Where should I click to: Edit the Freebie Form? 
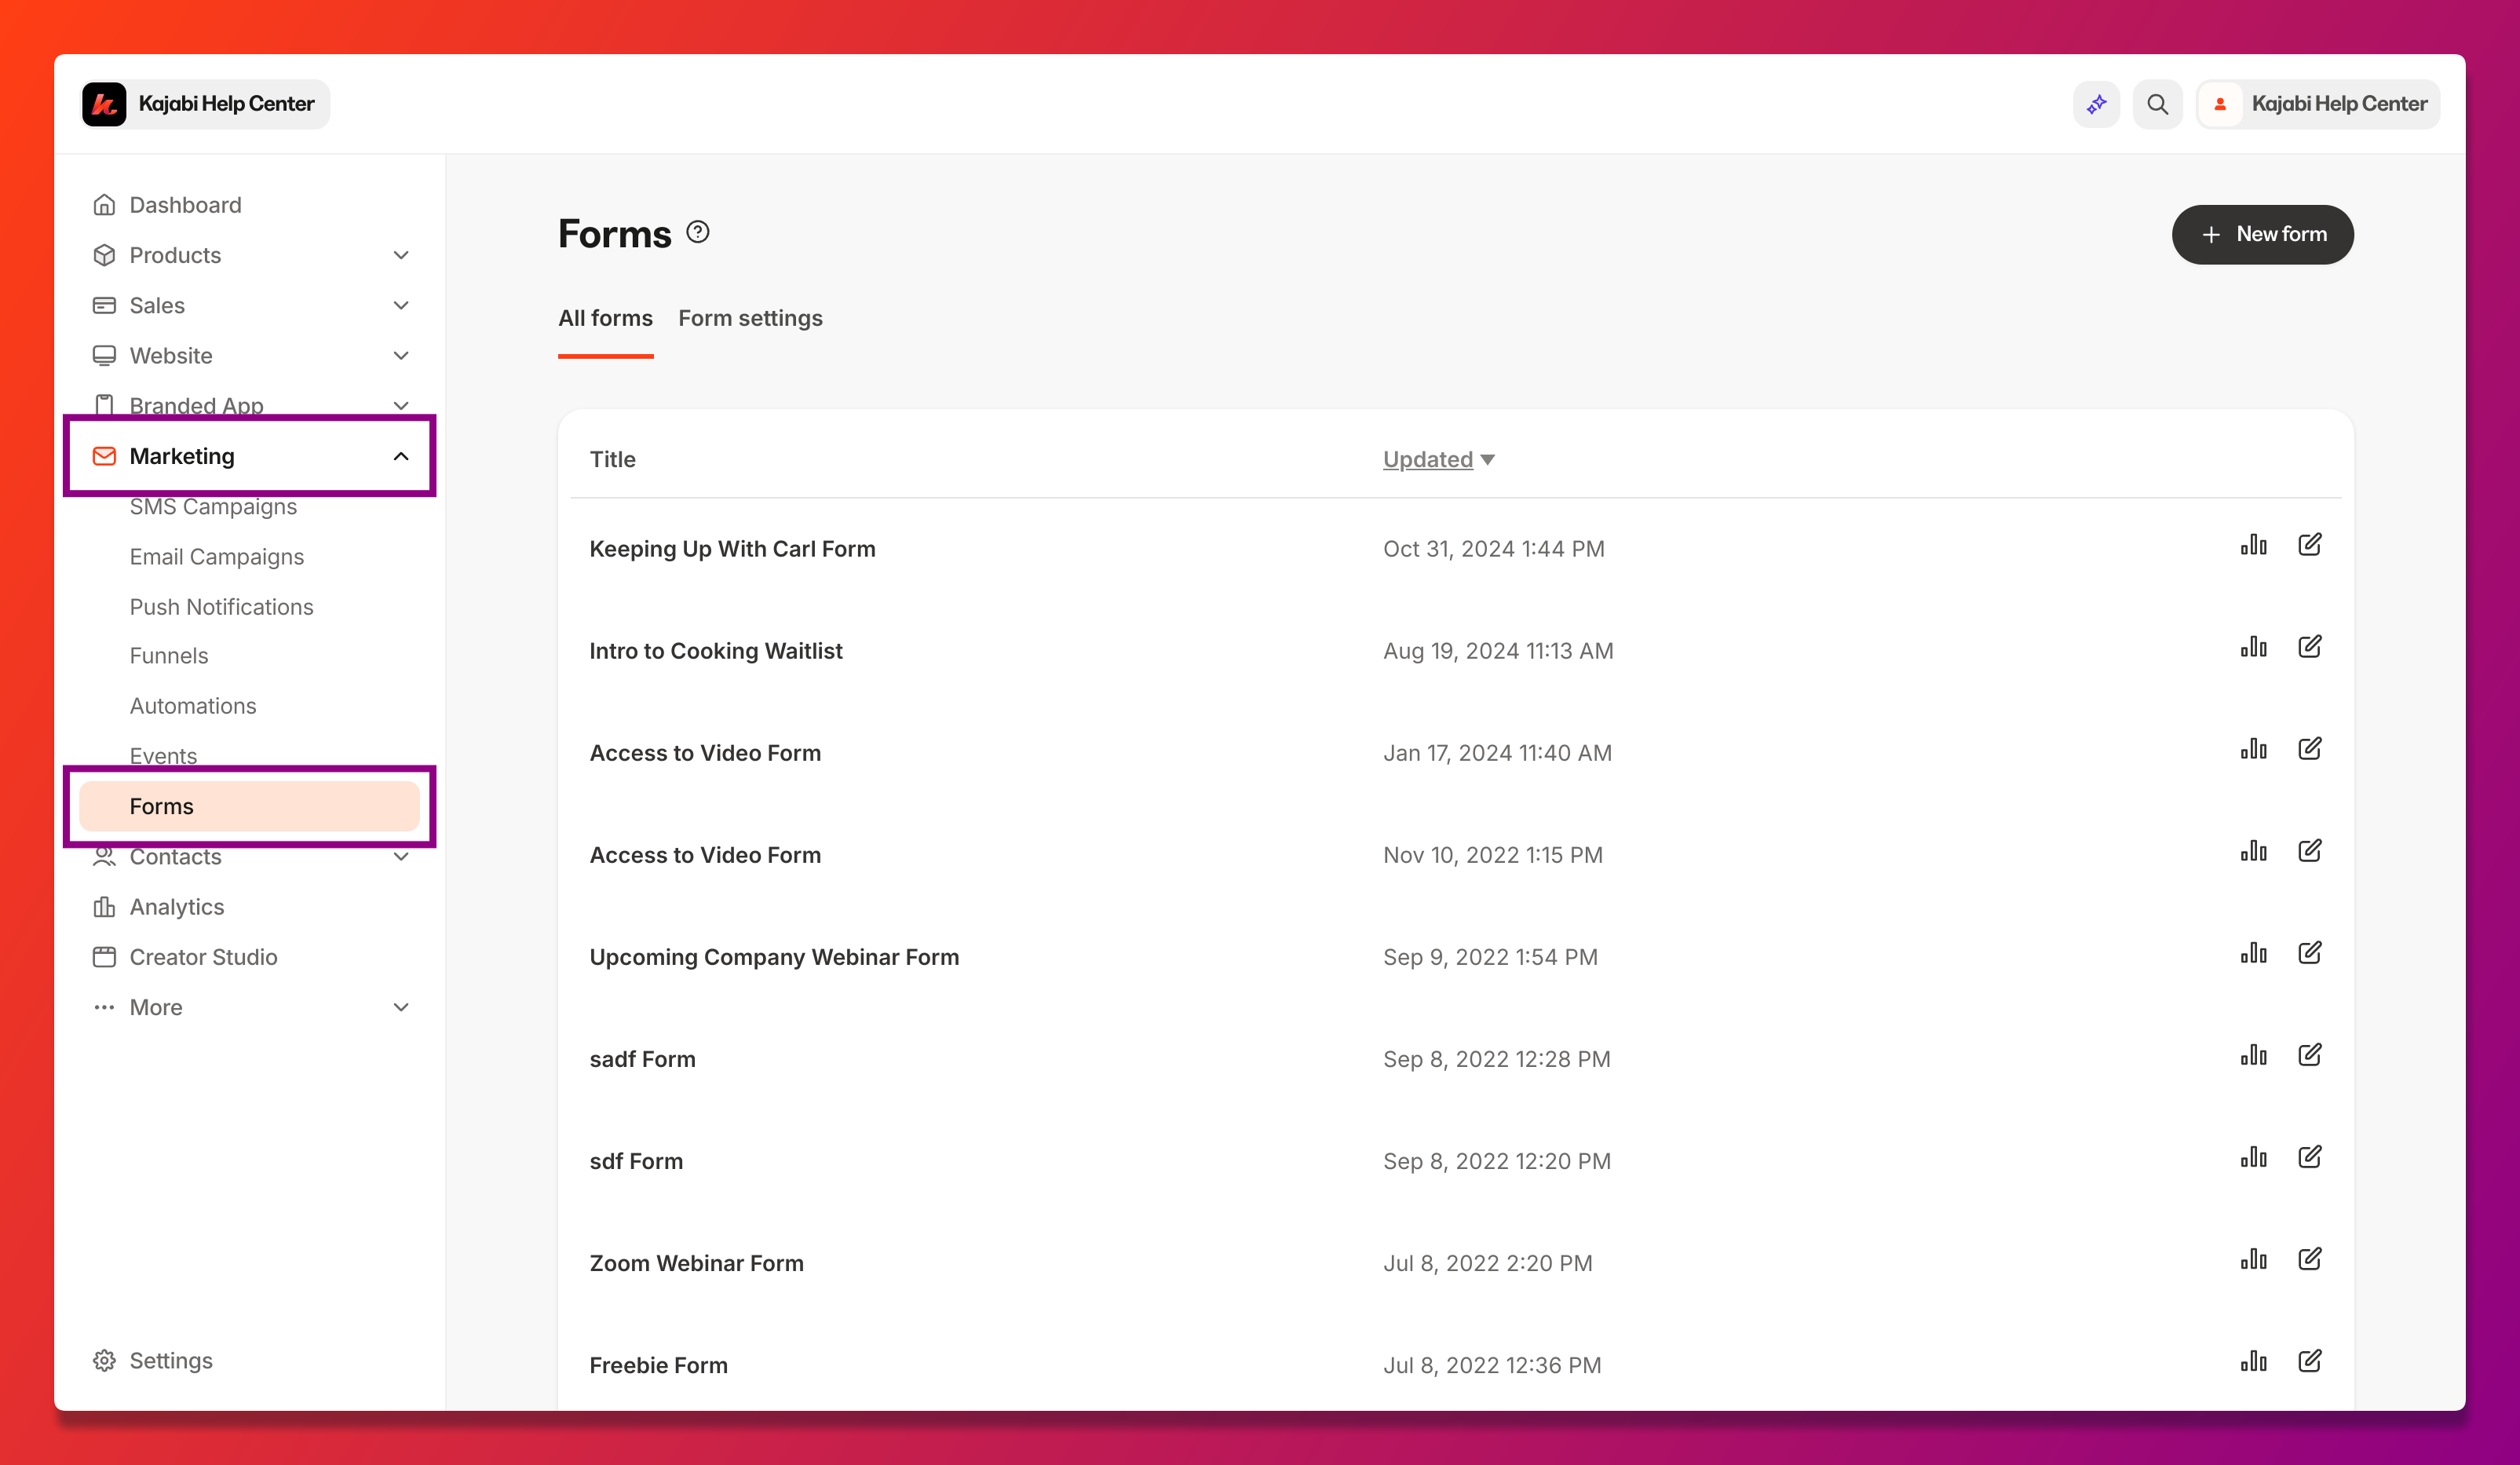point(2309,1361)
